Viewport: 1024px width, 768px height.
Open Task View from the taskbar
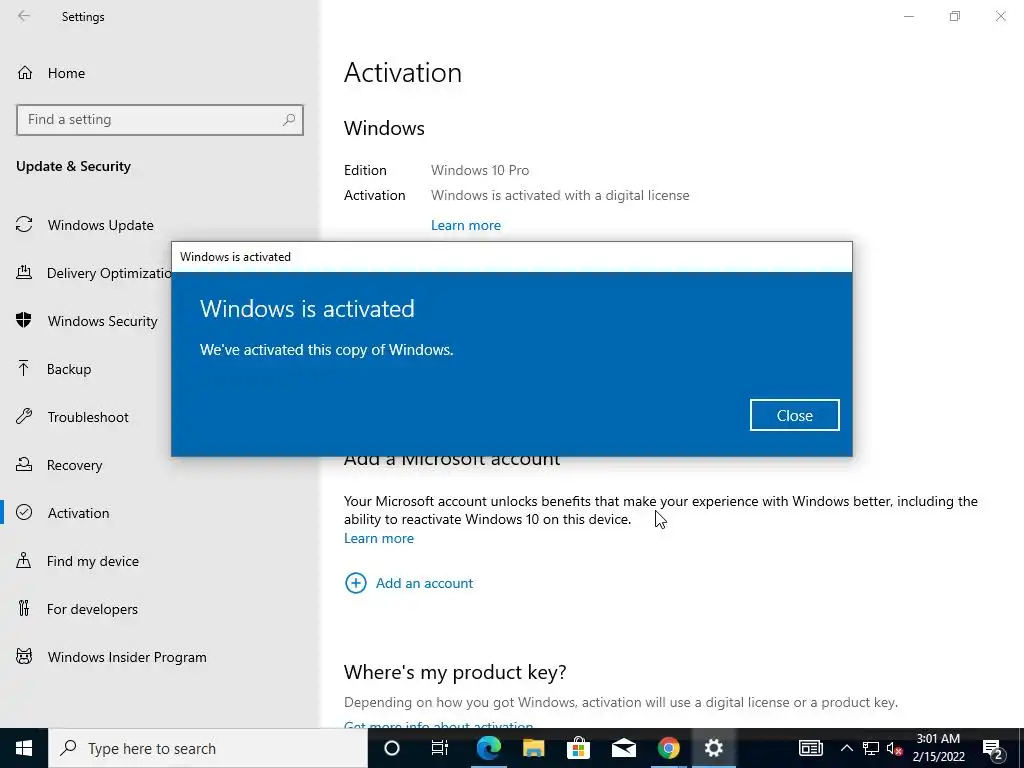(440, 748)
